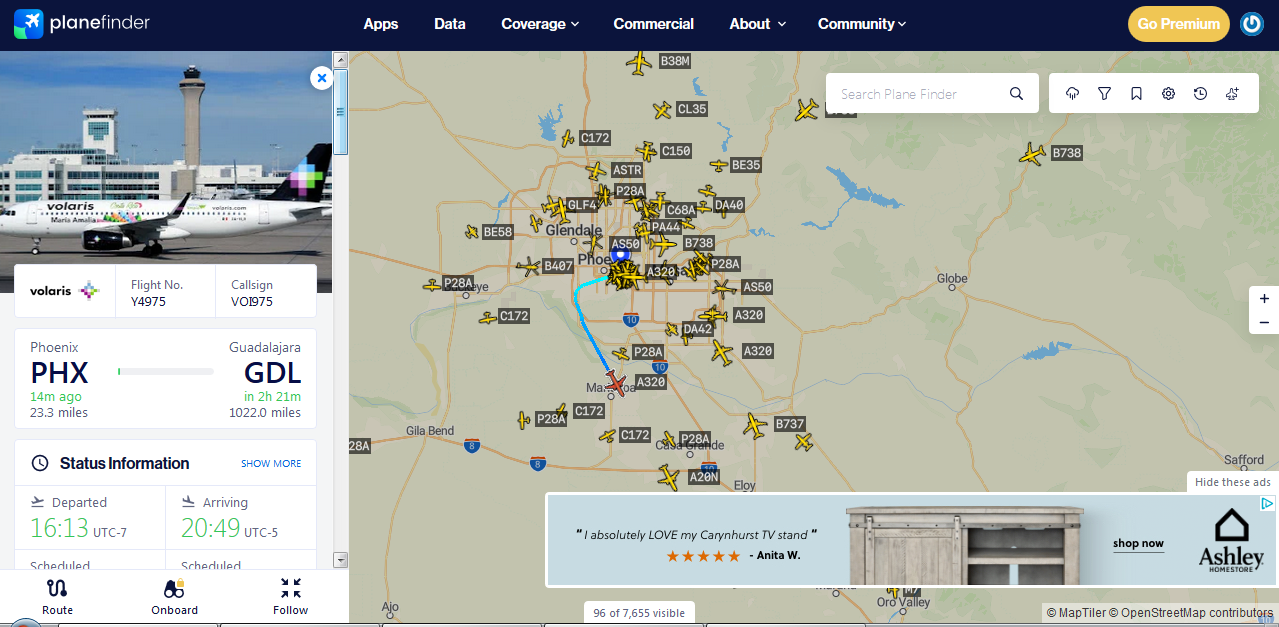The image size is (1279, 627).
Task: Select the B407 helicopter marker
Action: coord(529,267)
